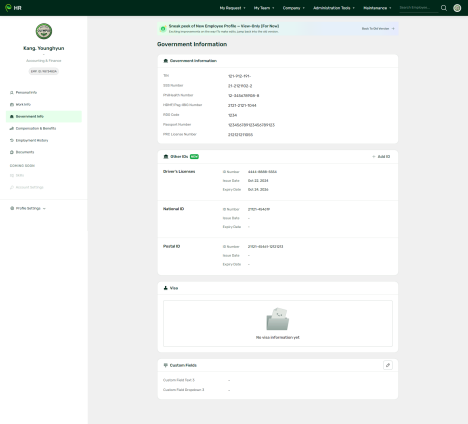Viewport: 468px width, 424px height.
Task: Click the Custom Fields edit pencil button
Action: pos(388,365)
